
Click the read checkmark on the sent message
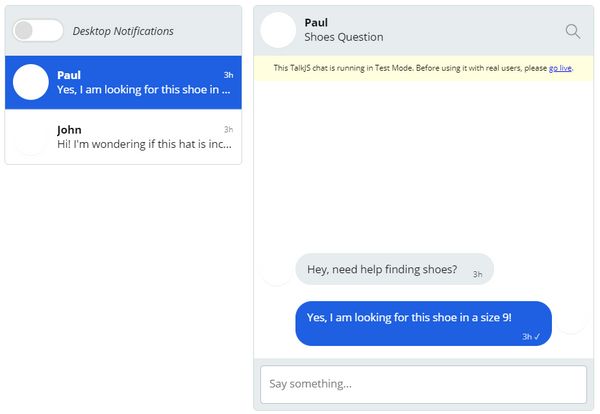[537, 336]
